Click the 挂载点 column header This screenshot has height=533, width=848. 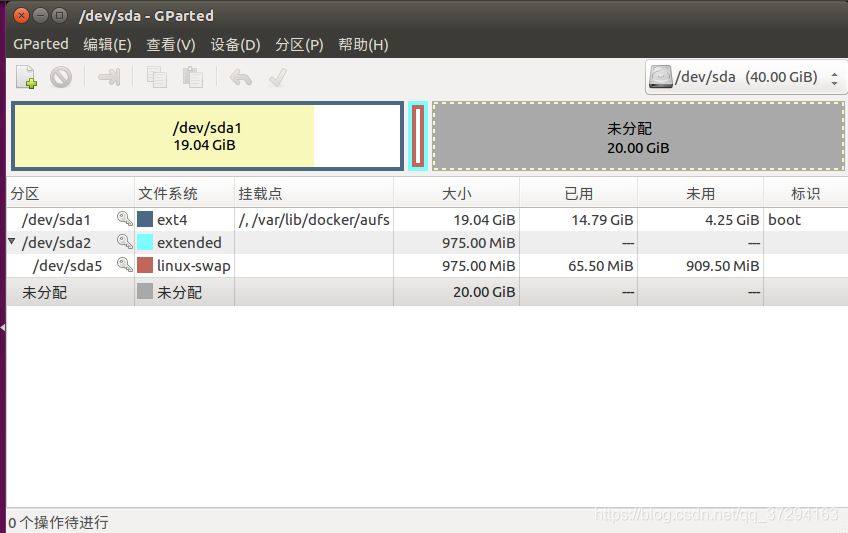314,193
